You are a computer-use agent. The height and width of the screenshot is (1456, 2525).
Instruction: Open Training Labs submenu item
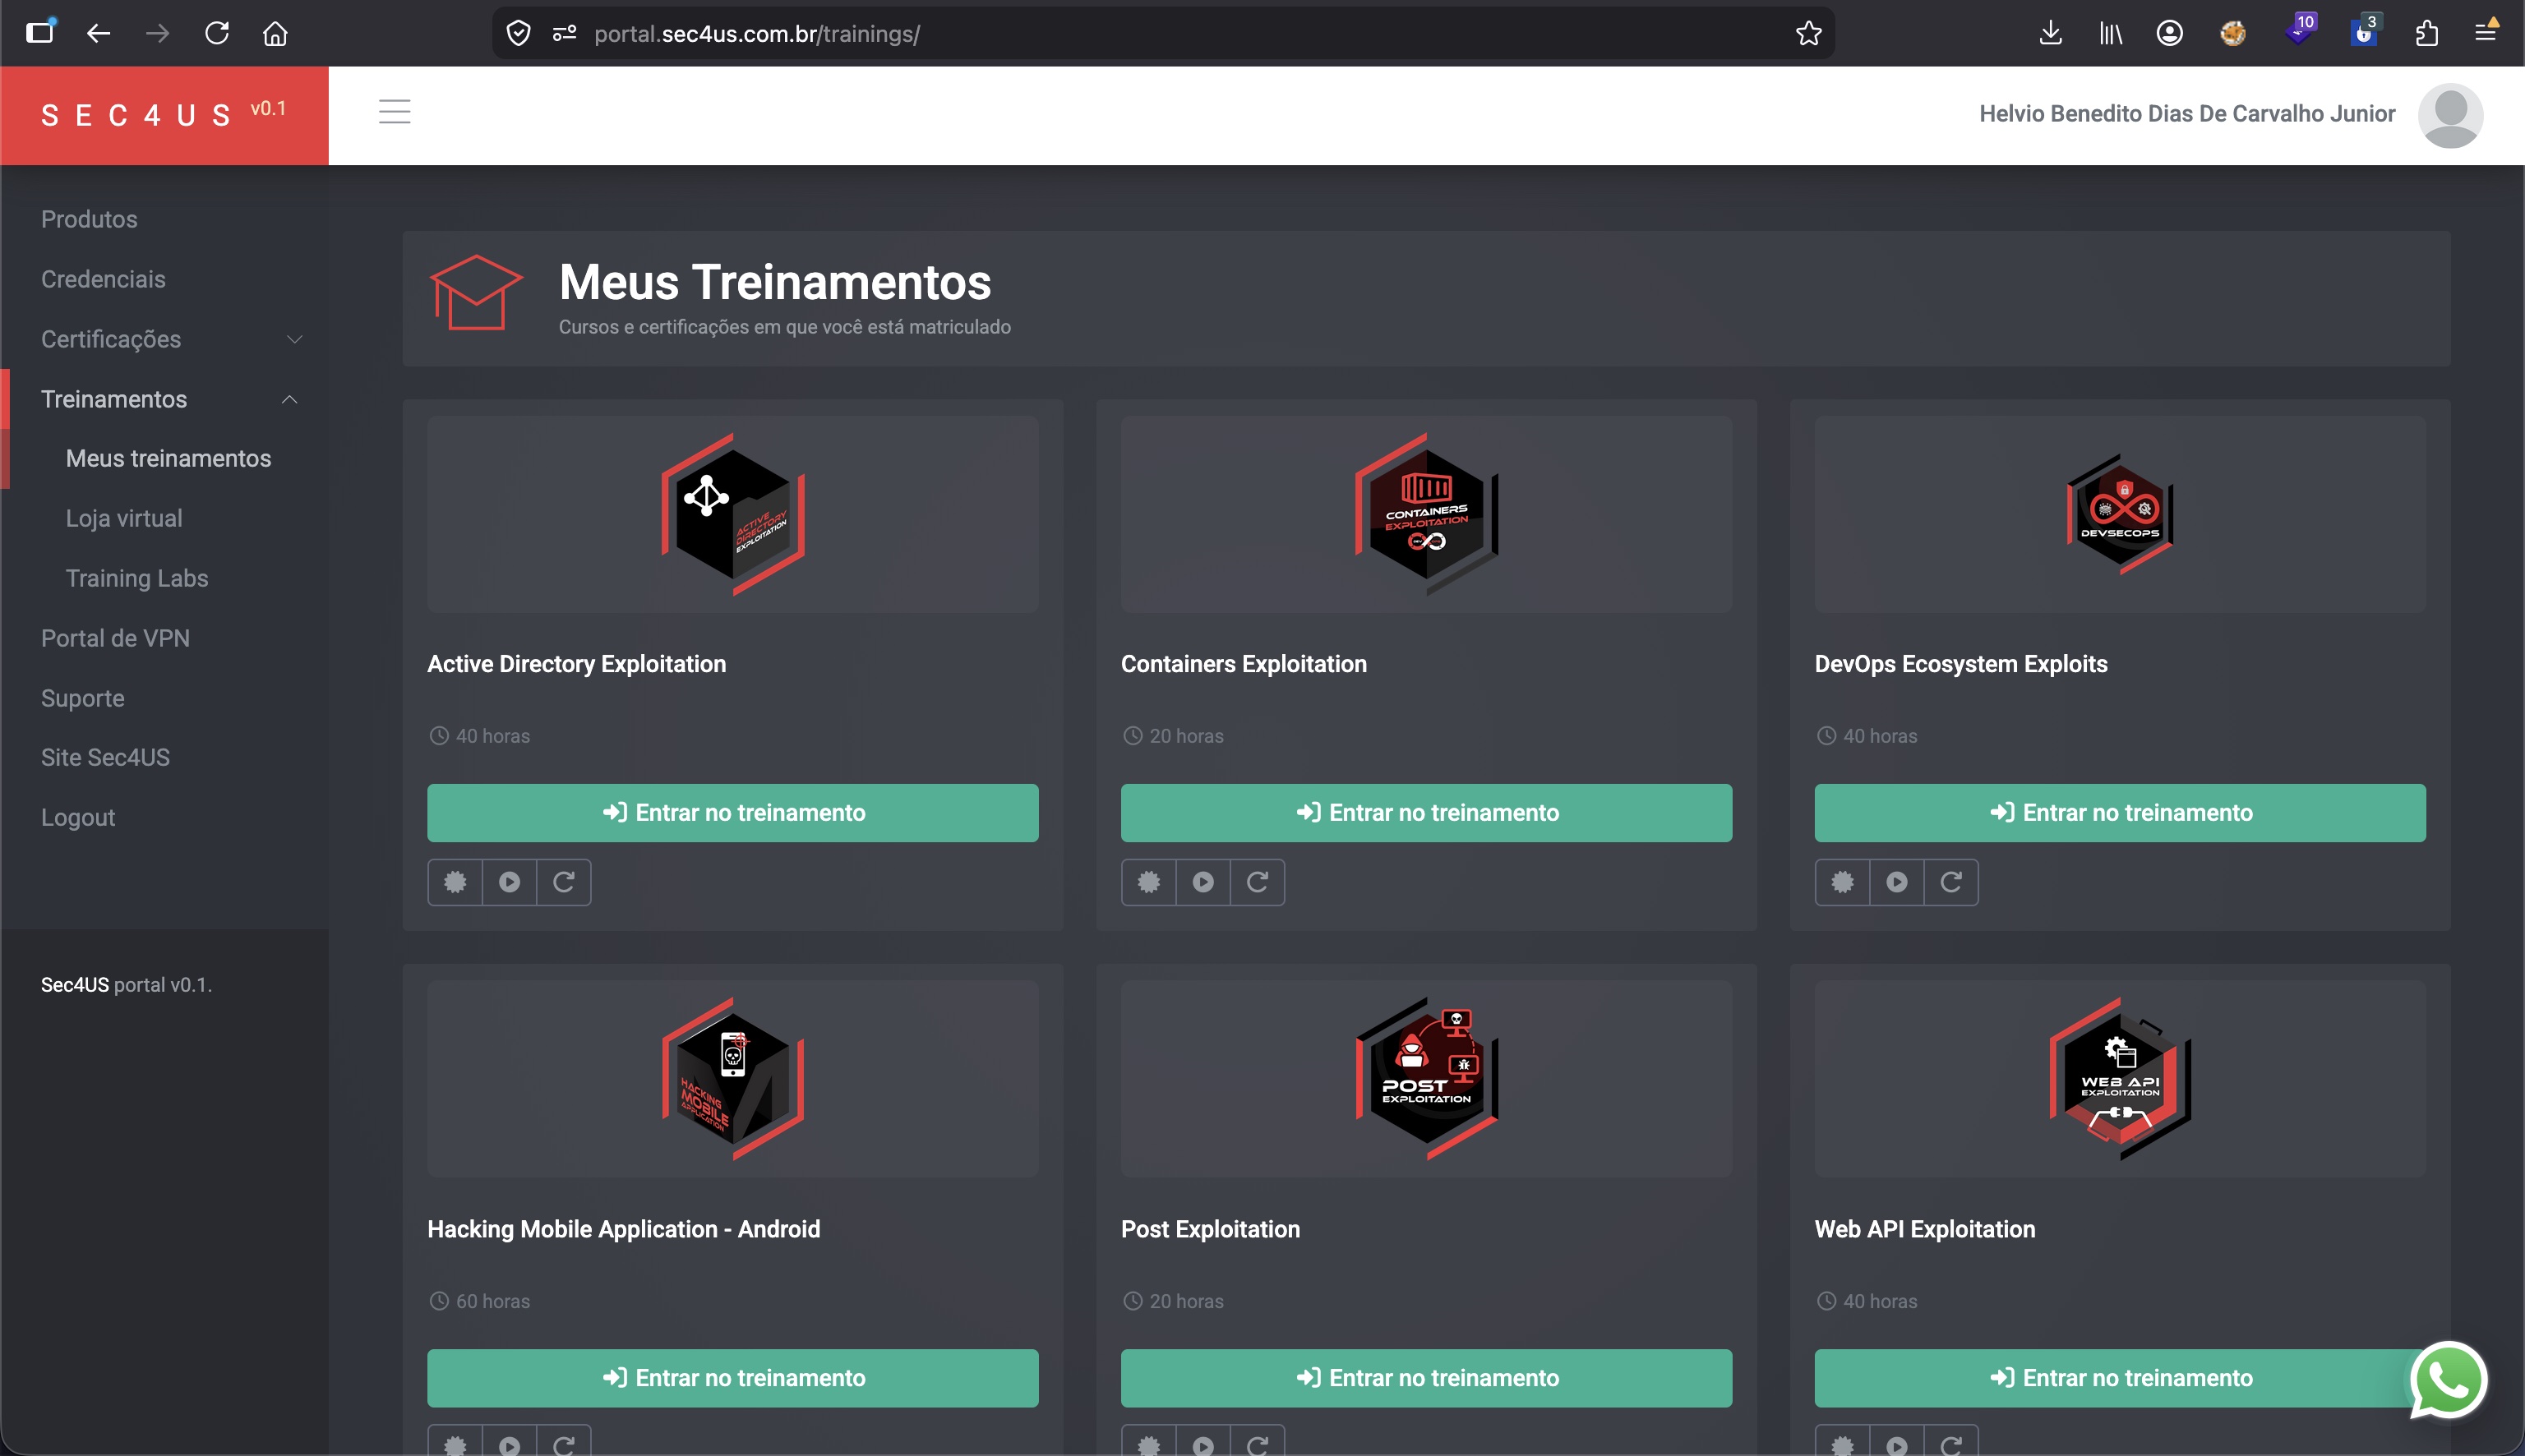point(137,578)
